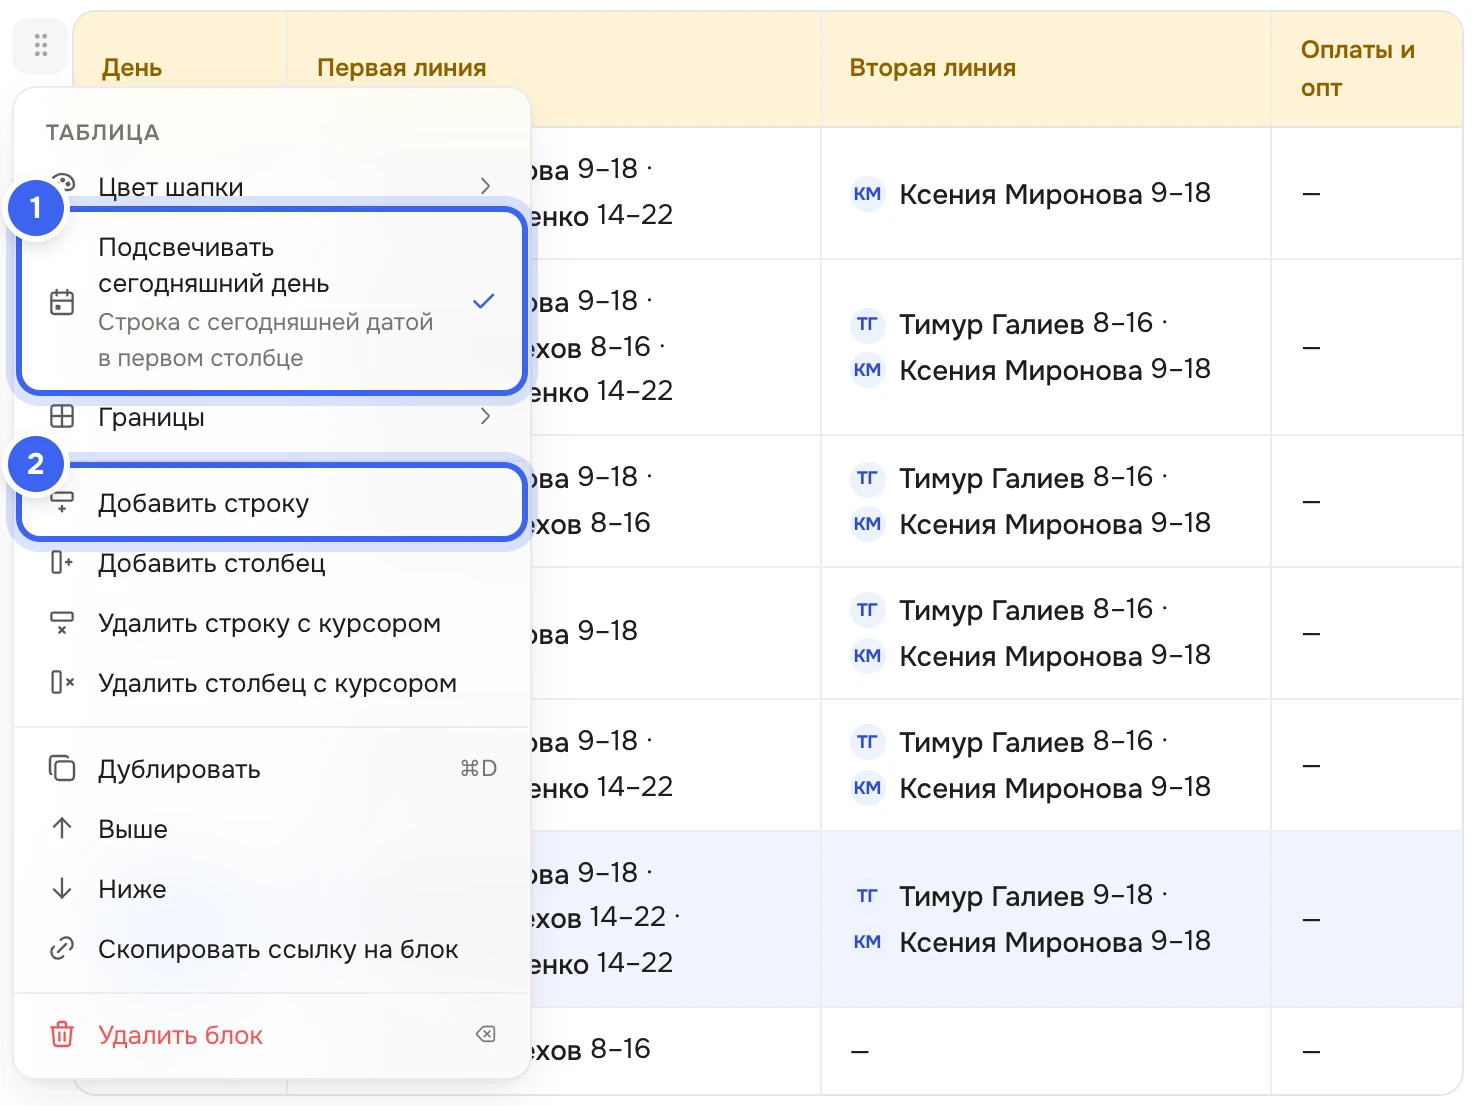Screen dimensions: 1474x1106
Task: Select Удалить столбец с курсором
Action: pyautogui.click(x=272, y=683)
